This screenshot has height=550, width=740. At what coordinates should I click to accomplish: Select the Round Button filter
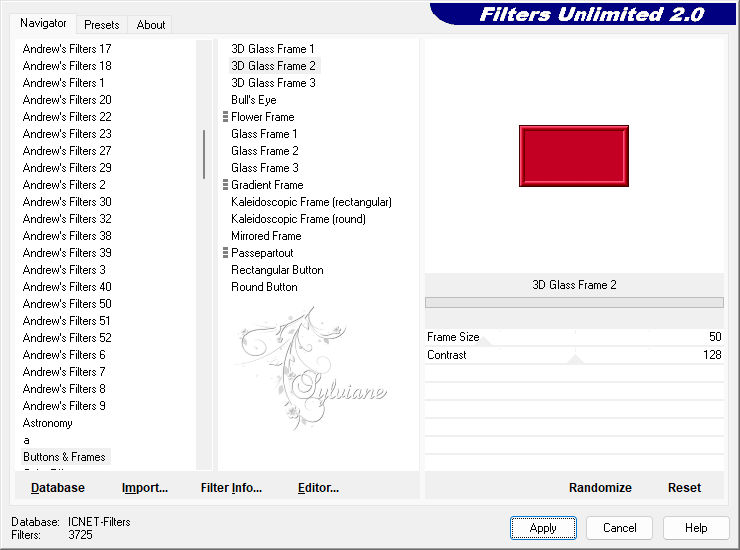pyautogui.click(x=264, y=287)
